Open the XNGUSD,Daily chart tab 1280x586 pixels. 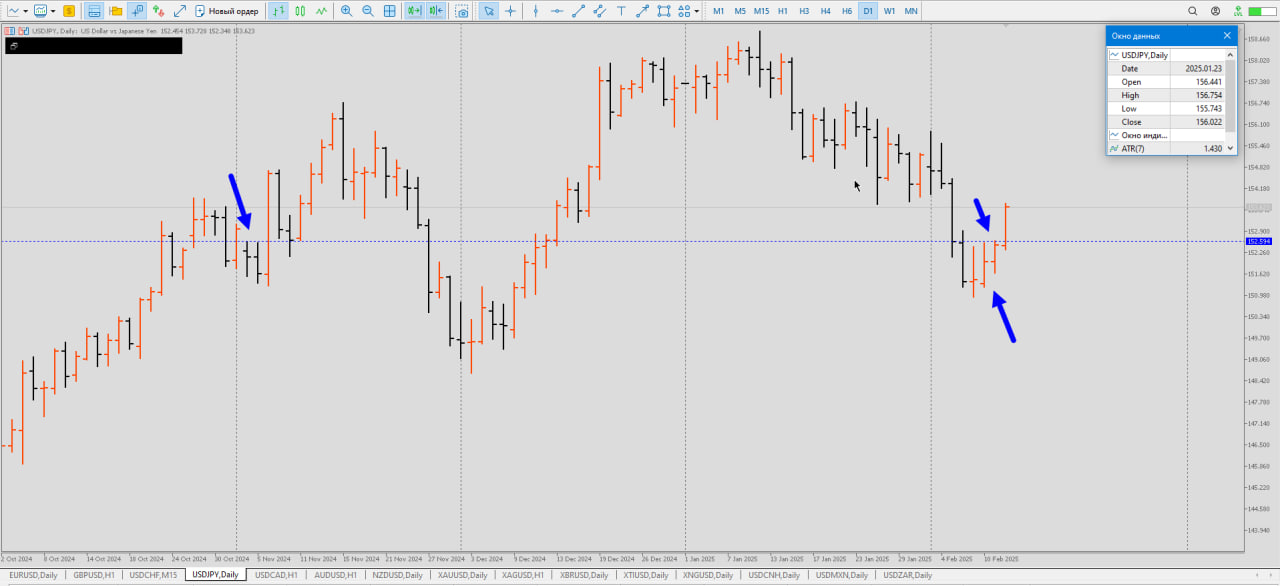click(x=707, y=575)
